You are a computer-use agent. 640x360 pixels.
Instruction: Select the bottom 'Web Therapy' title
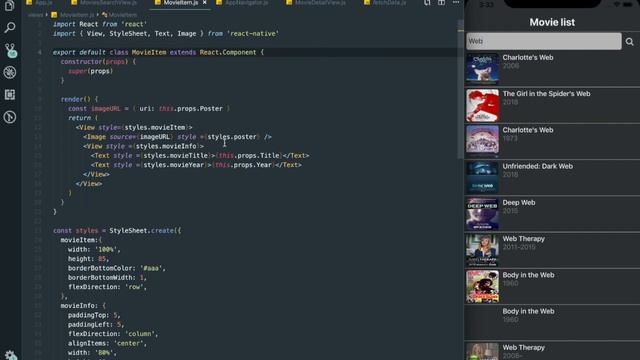coord(524,348)
